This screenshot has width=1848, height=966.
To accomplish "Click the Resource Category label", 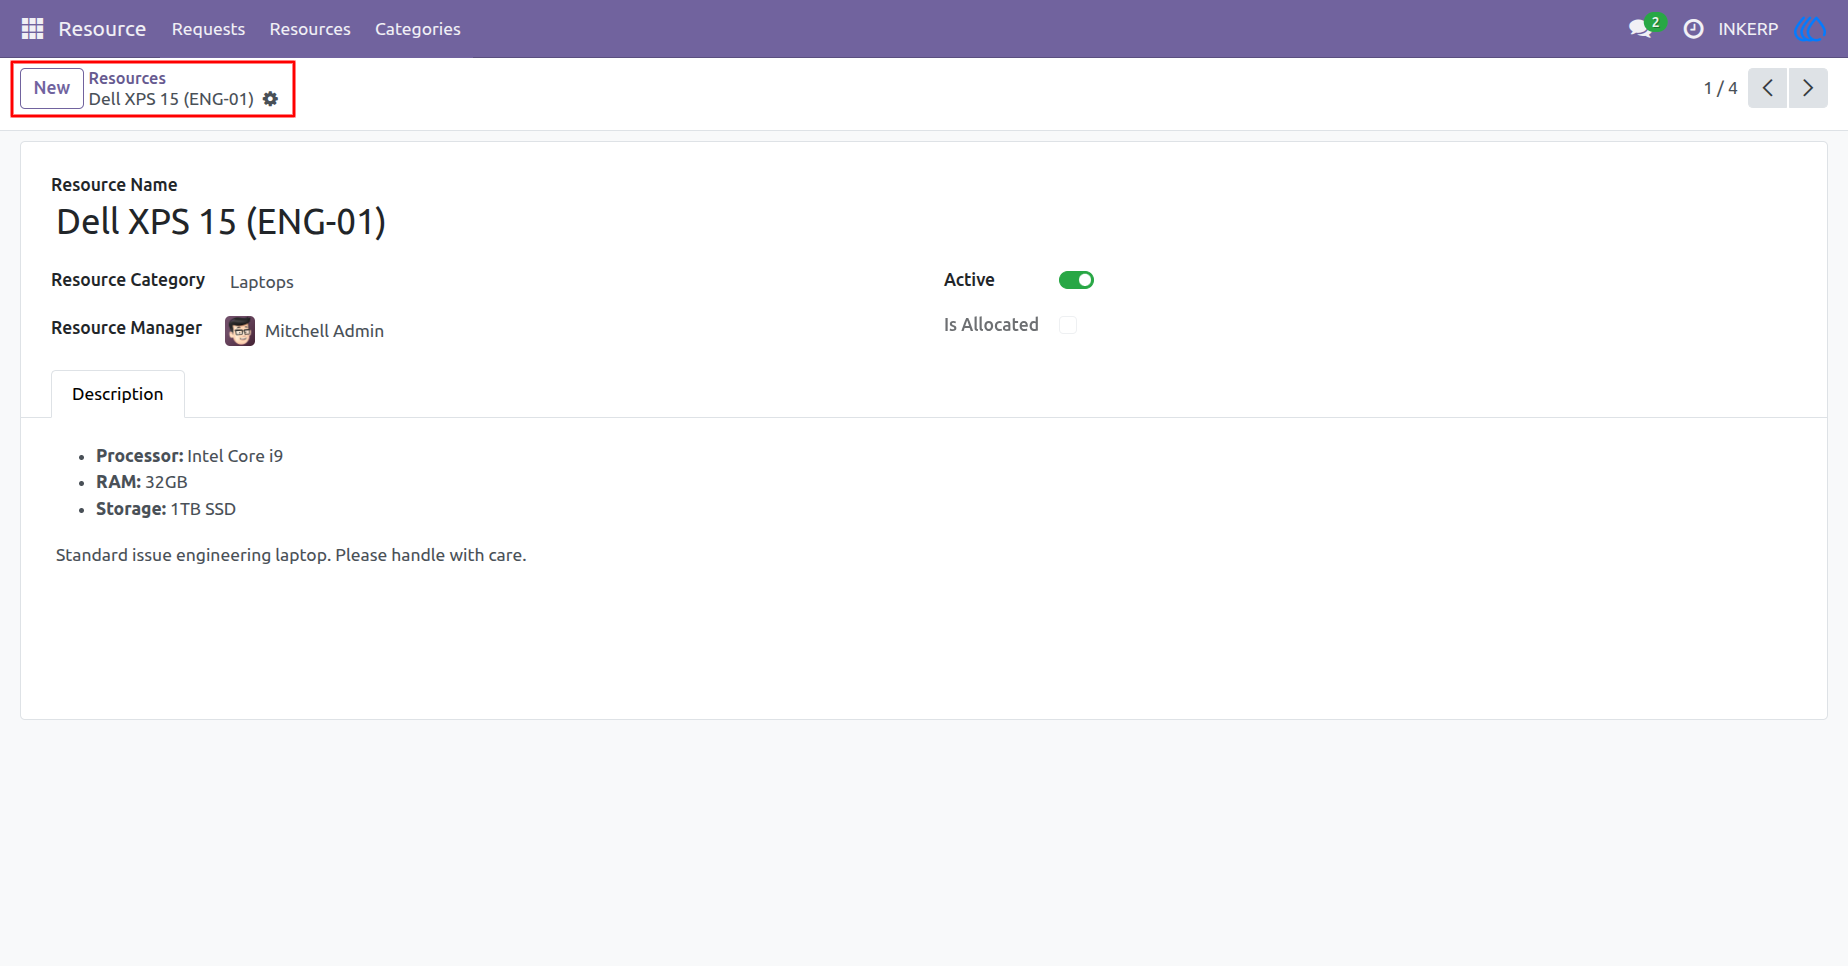I will 128,280.
